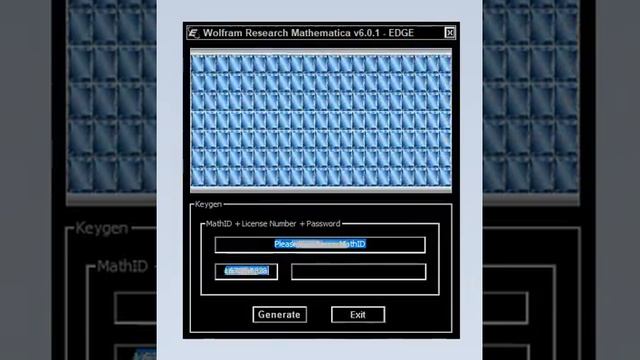Focus the License Number field

point(246,271)
